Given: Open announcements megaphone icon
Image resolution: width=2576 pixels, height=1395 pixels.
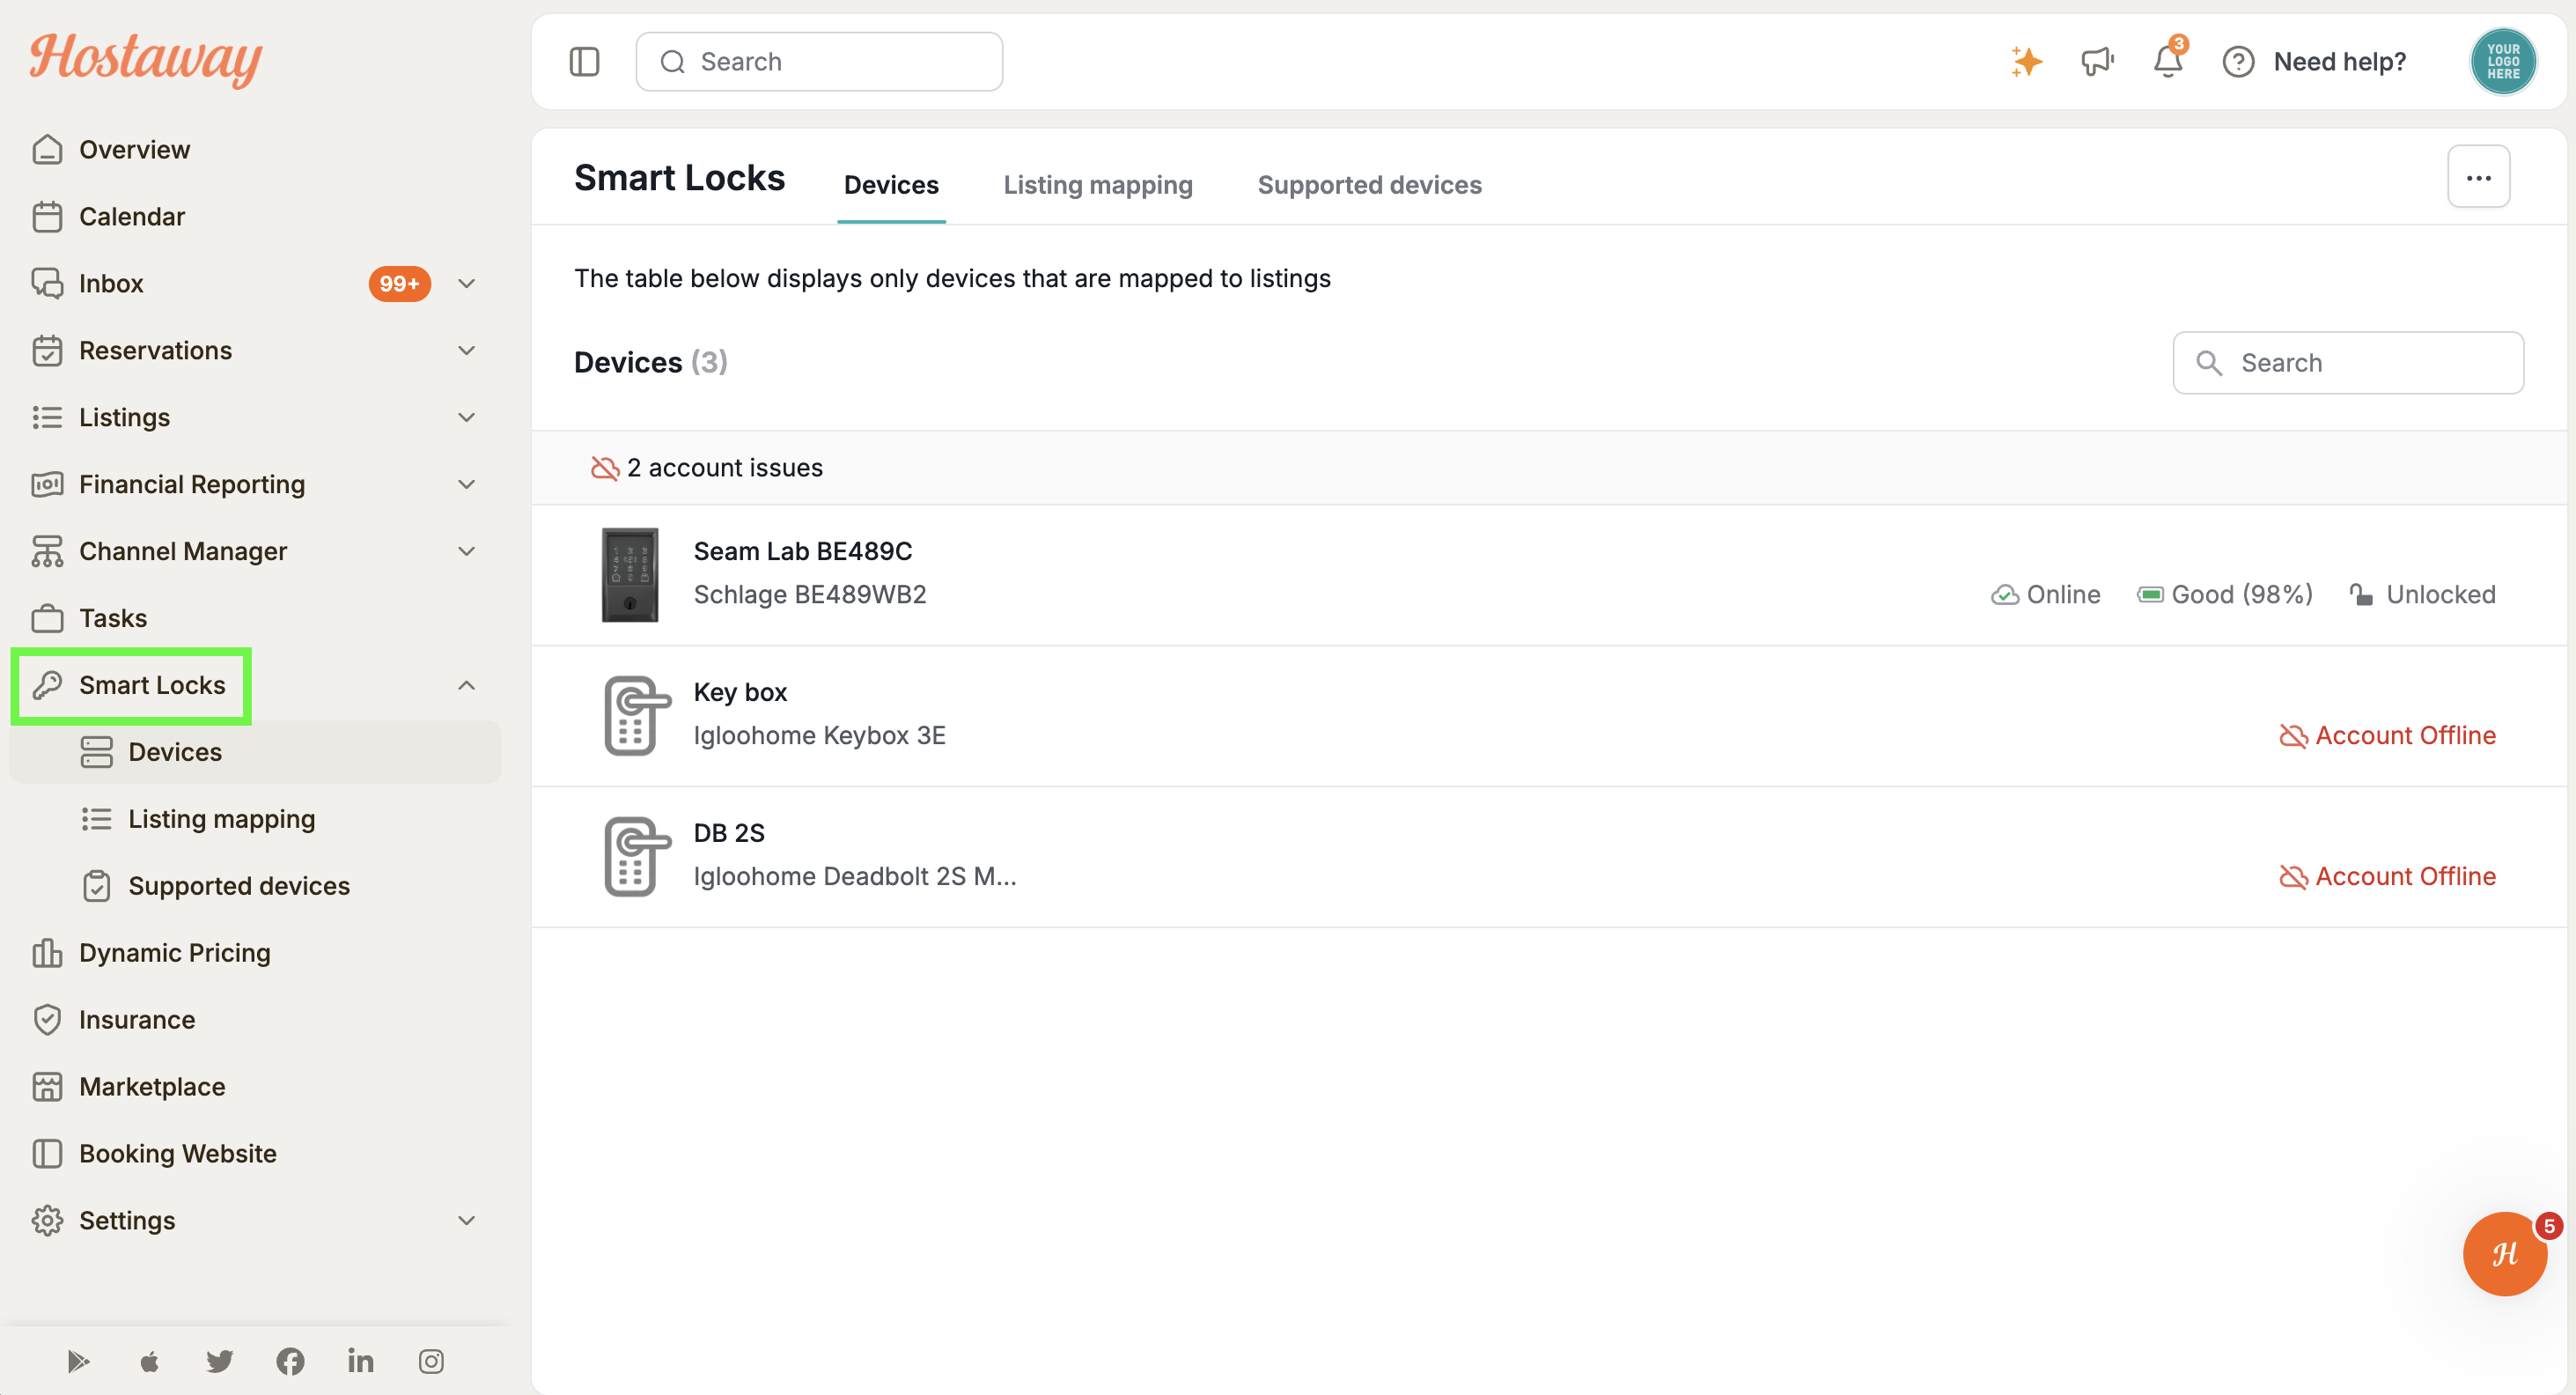Looking at the screenshot, I should [x=2097, y=62].
